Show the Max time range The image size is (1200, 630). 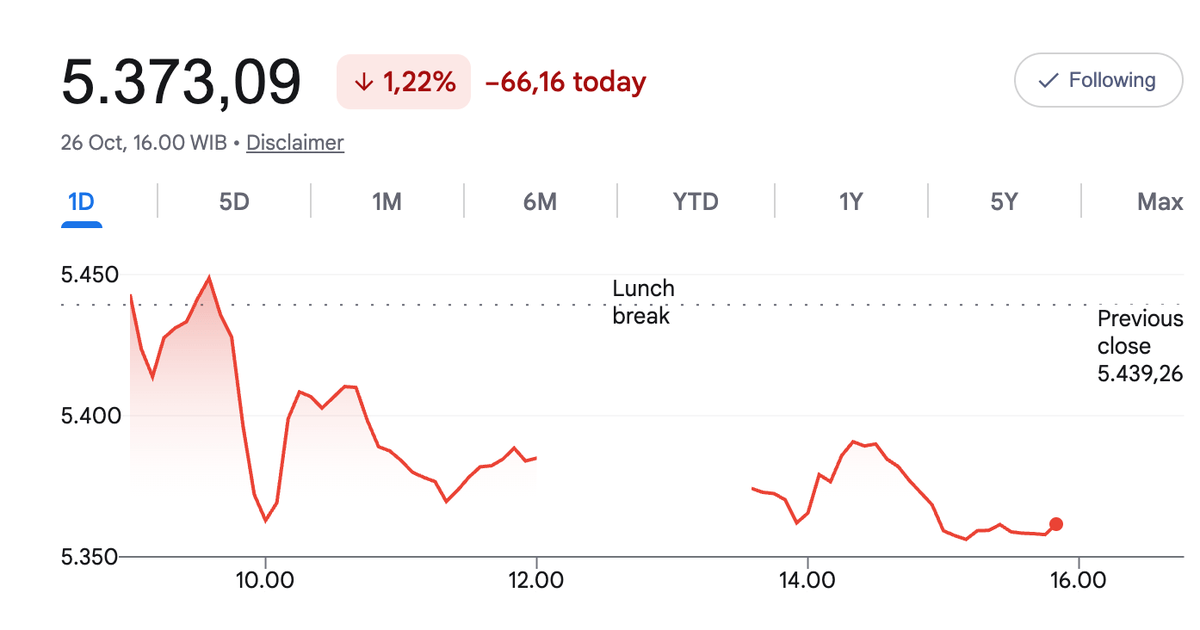tap(1160, 202)
